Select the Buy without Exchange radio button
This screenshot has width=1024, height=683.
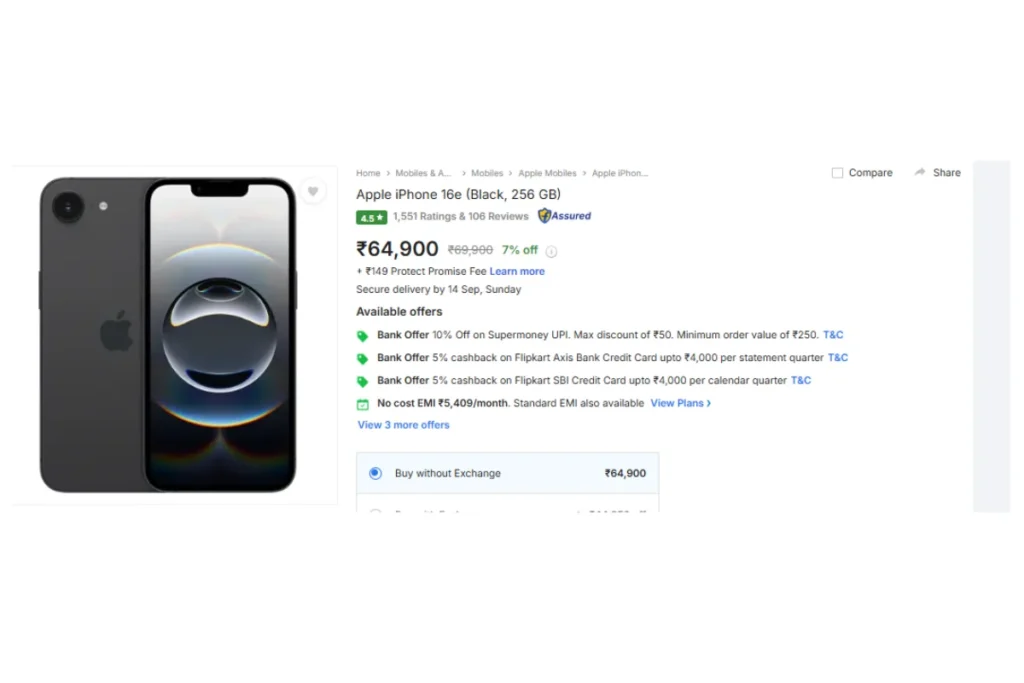pyautogui.click(x=375, y=473)
